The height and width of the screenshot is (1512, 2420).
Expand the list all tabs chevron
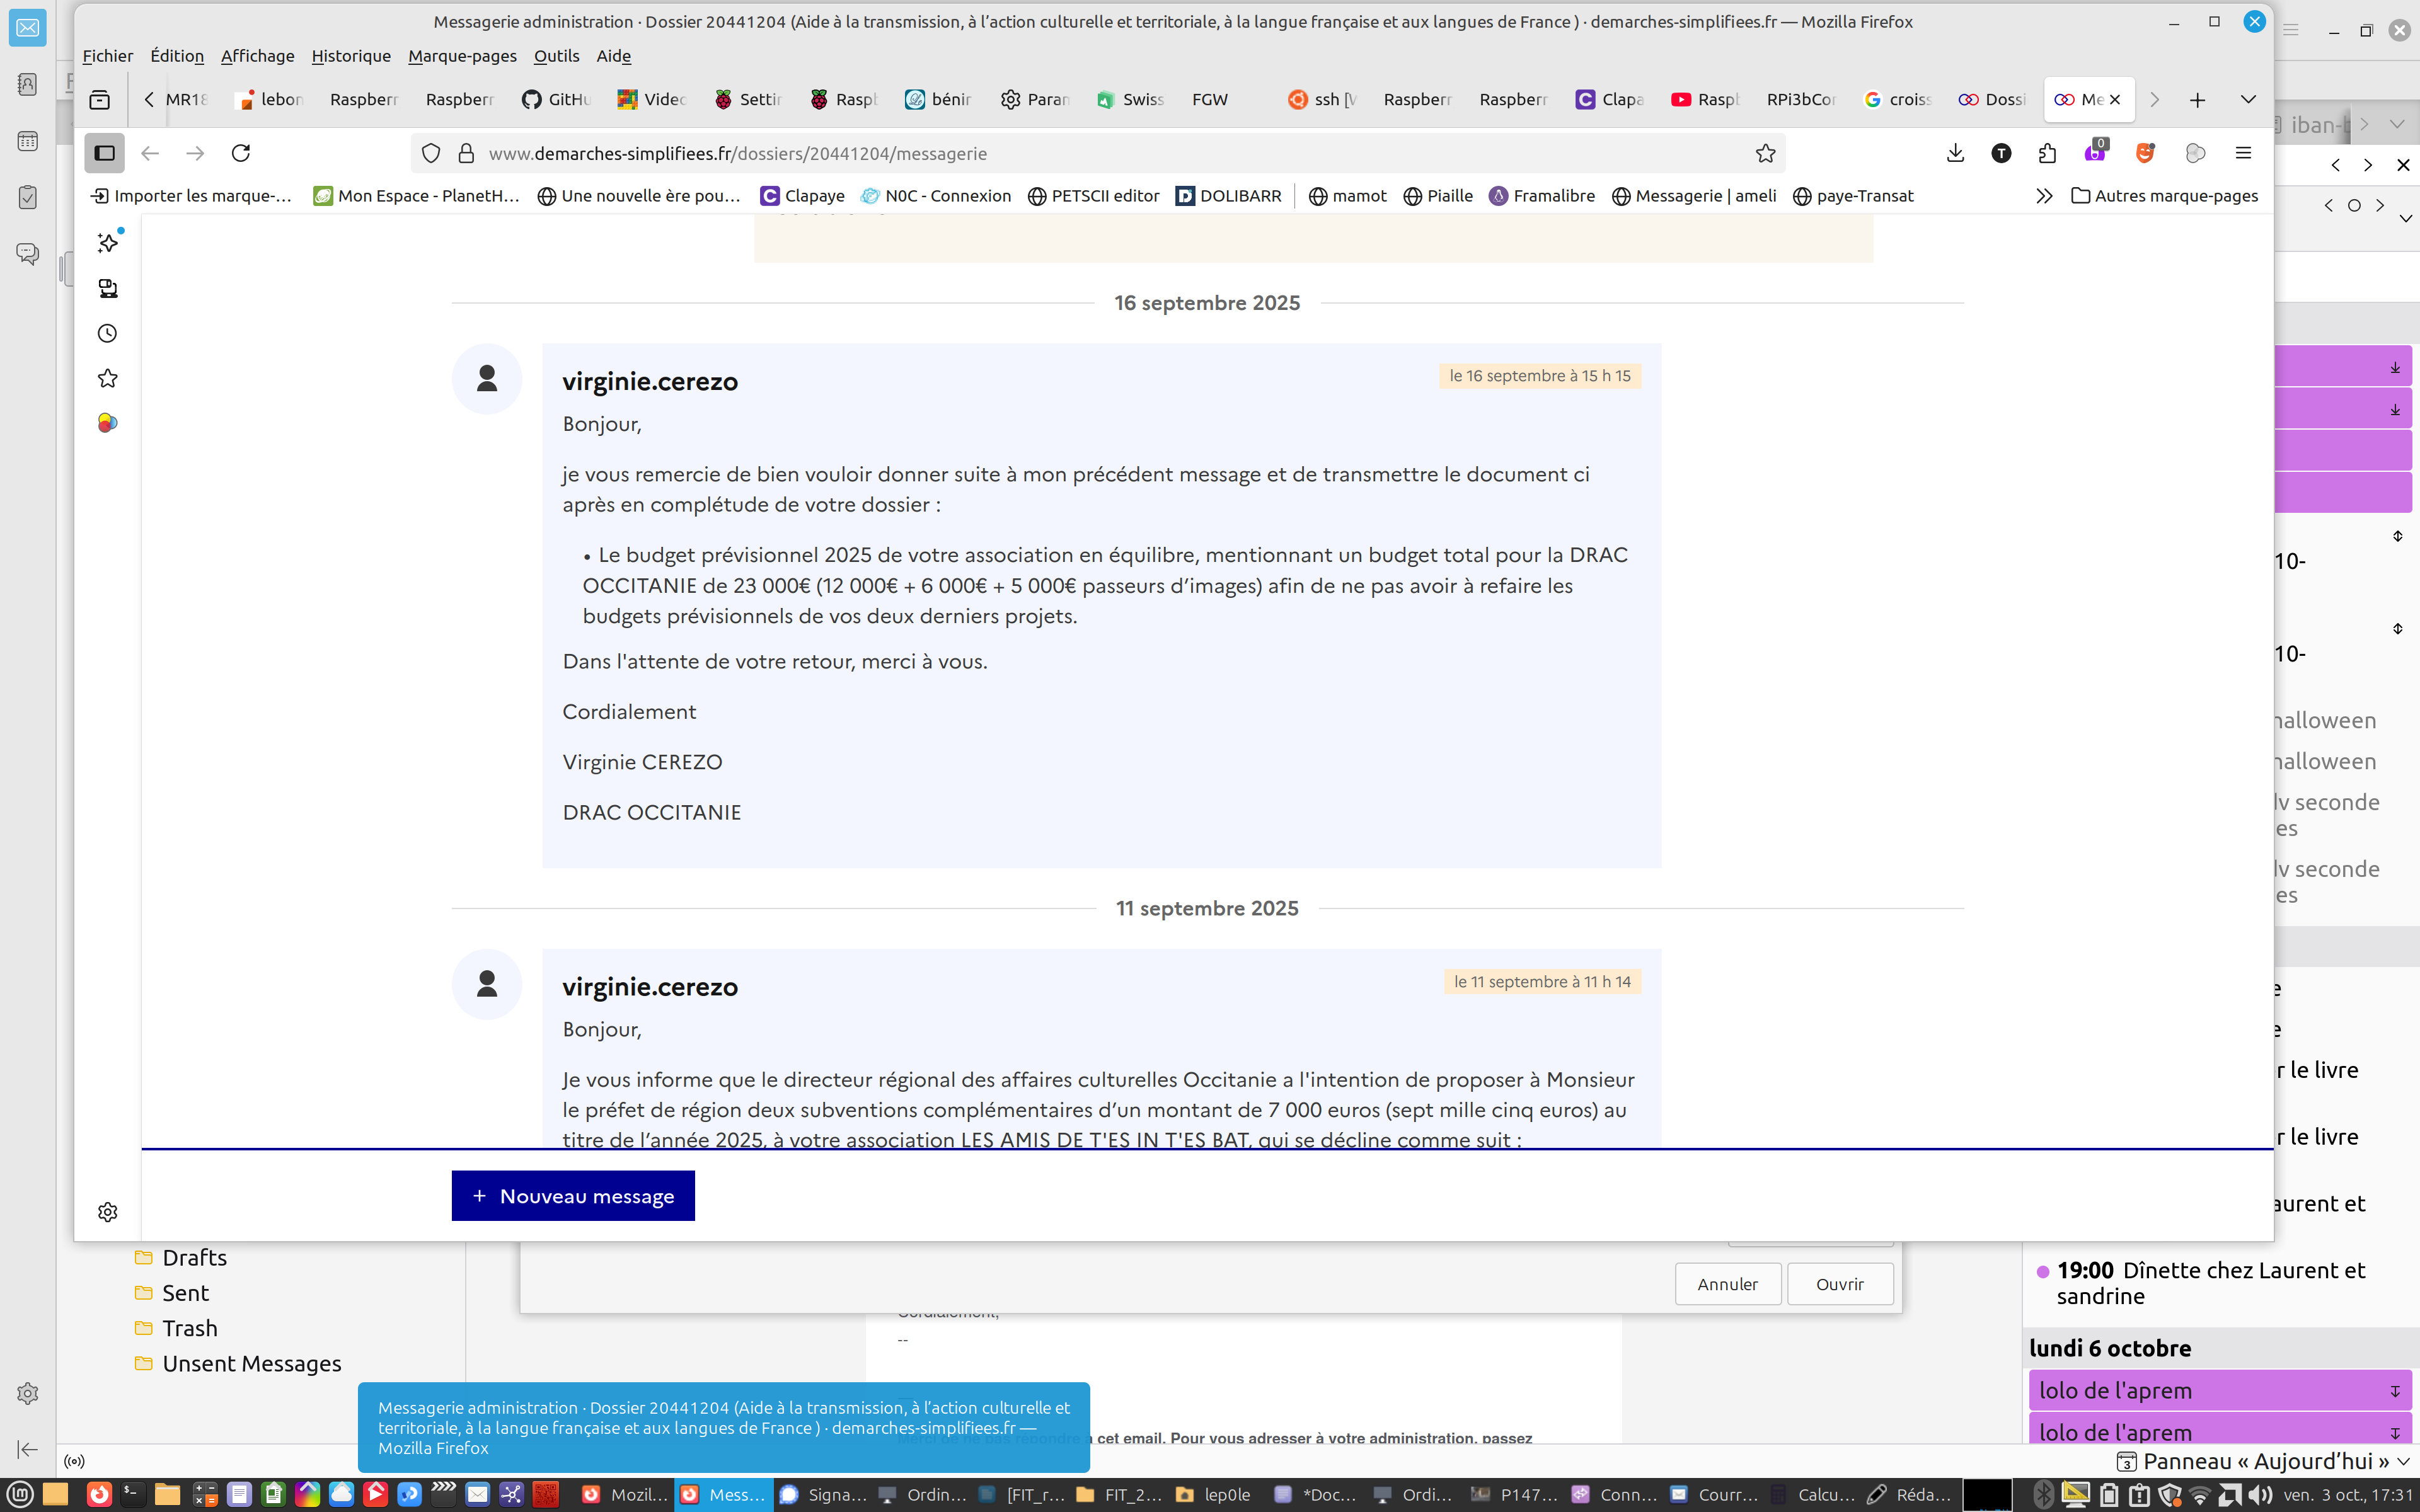[2248, 99]
